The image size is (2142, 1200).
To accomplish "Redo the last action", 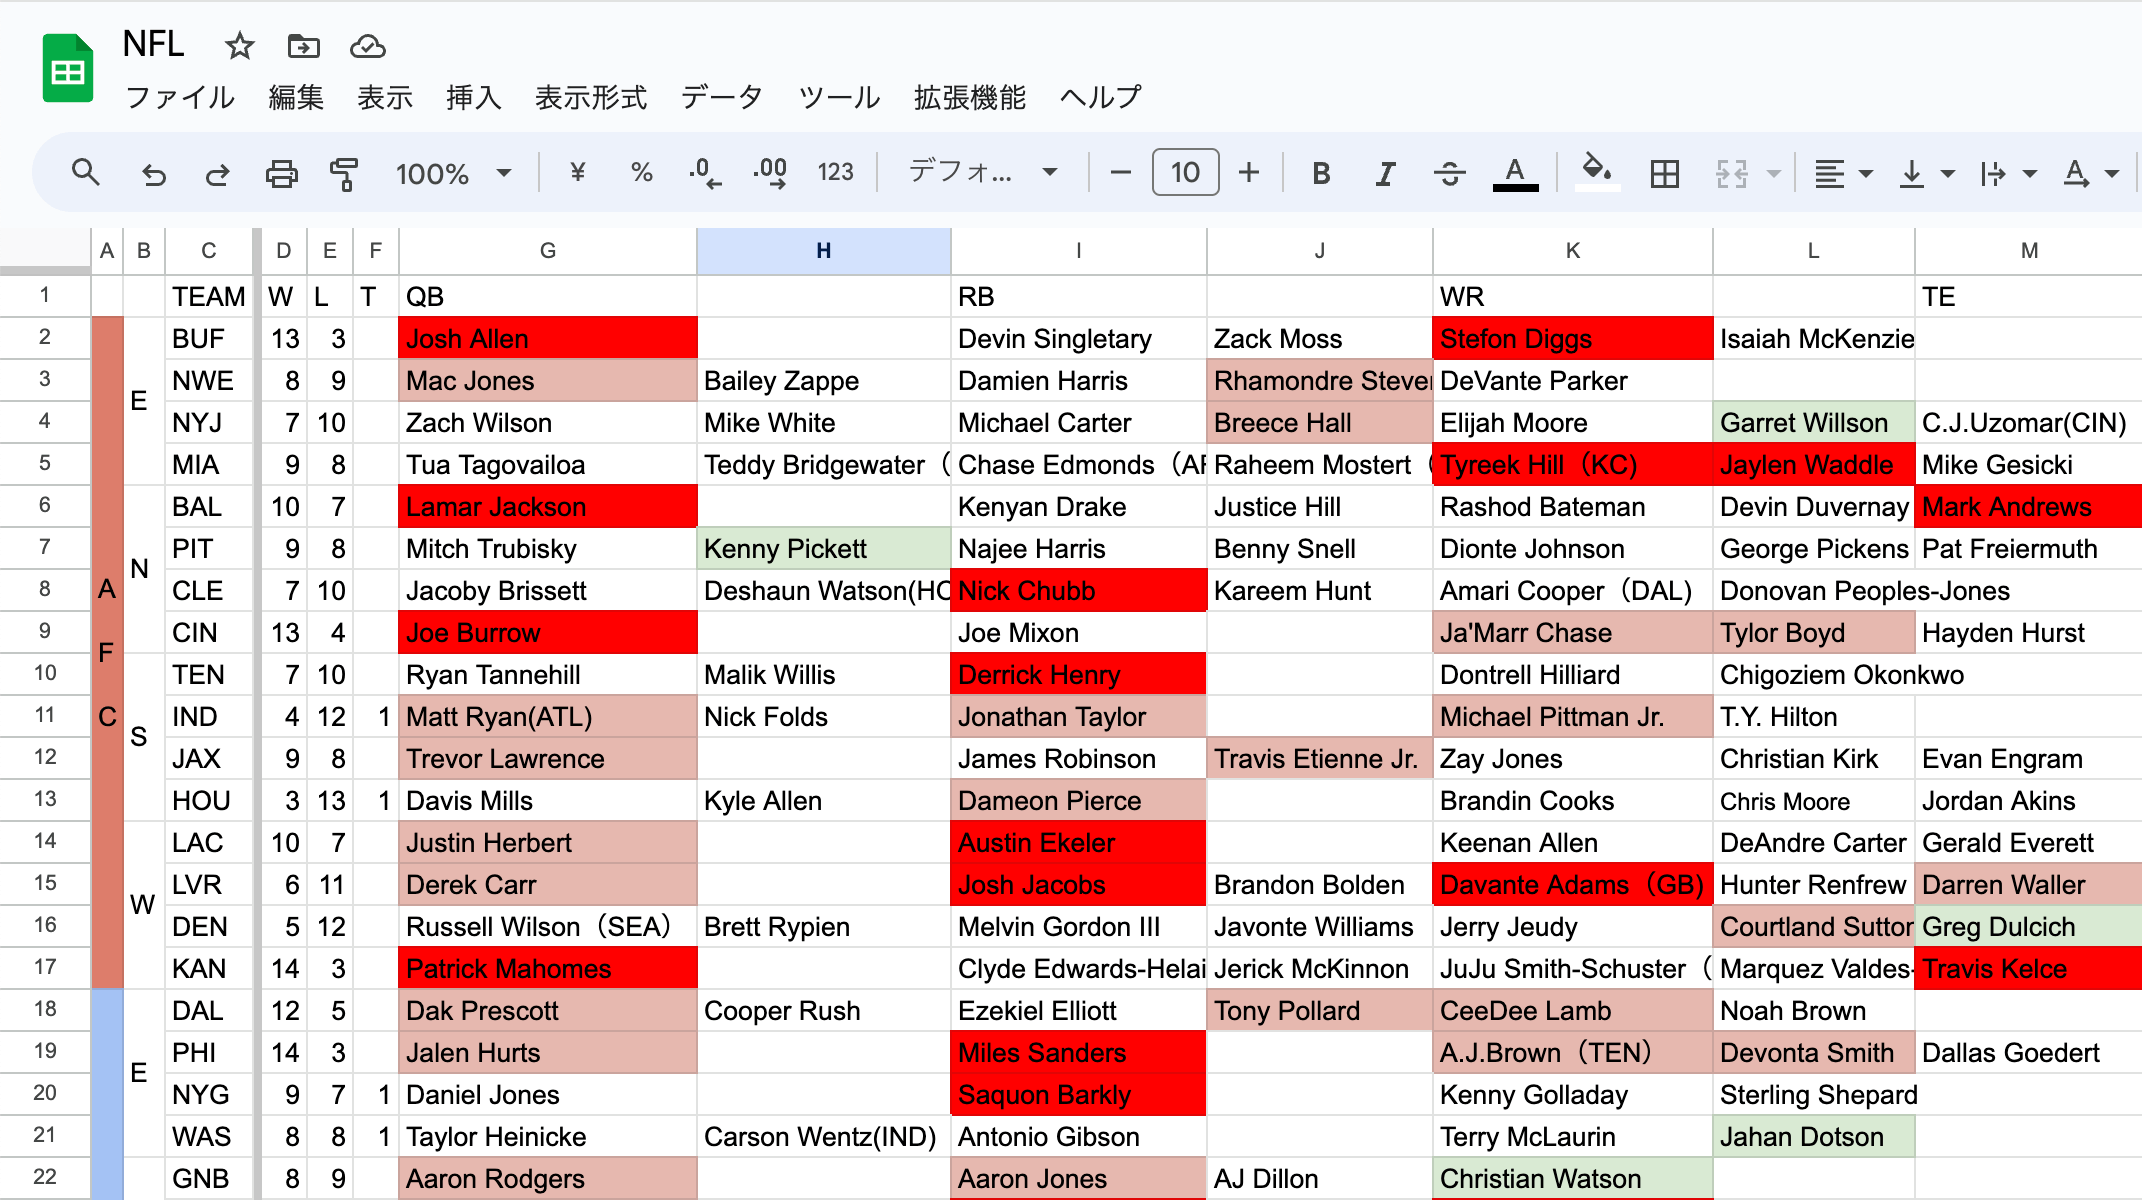I will point(217,174).
